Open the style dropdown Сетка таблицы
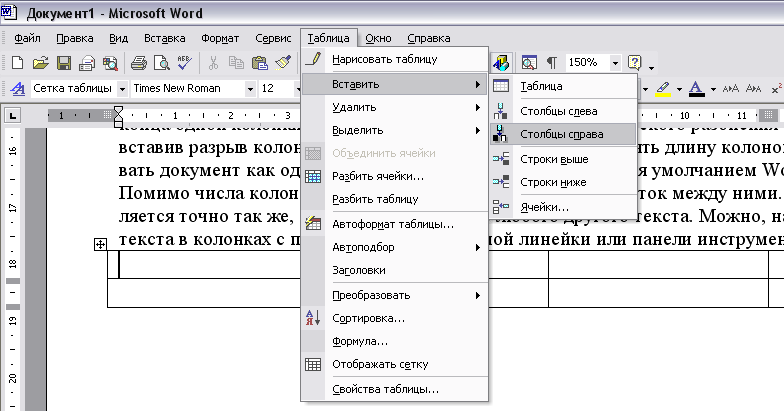 pos(122,89)
